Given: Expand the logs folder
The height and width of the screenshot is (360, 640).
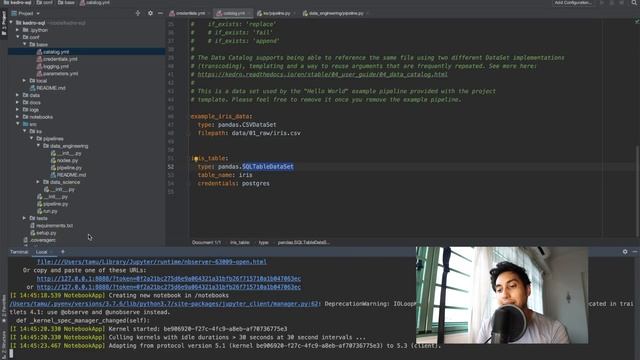Looking at the screenshot, I should 18,109.
